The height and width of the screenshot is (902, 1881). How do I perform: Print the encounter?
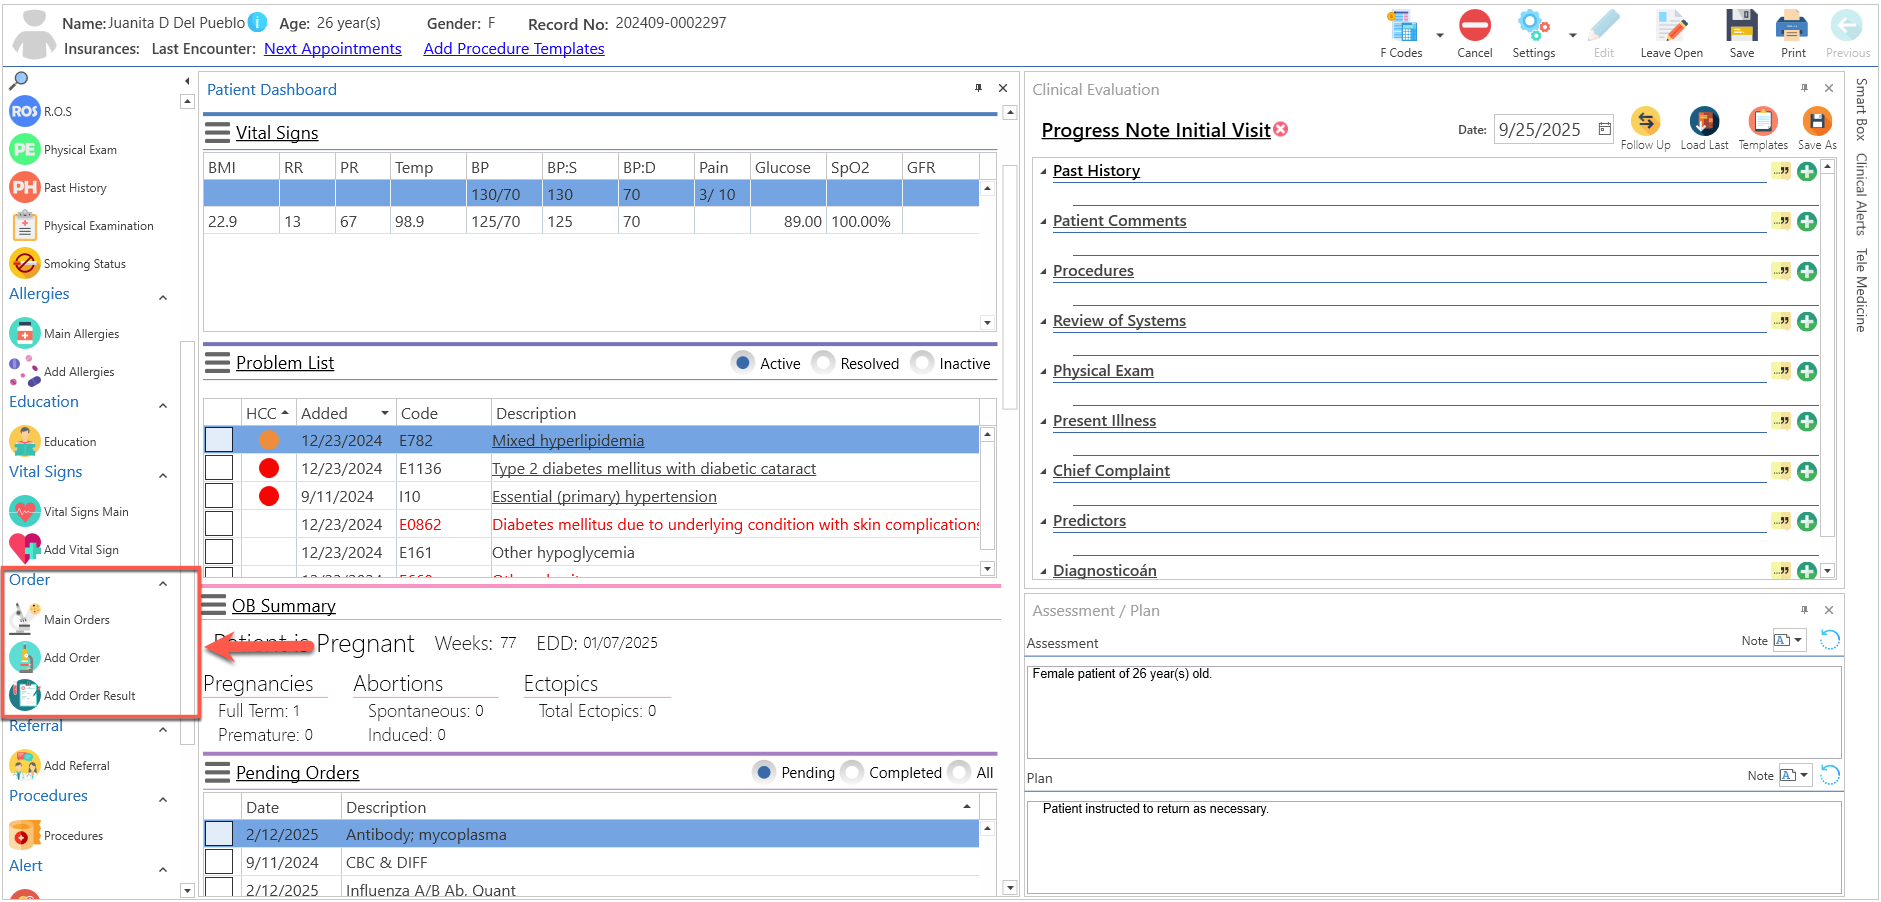pyautogui.click(x=1792, y=34)
